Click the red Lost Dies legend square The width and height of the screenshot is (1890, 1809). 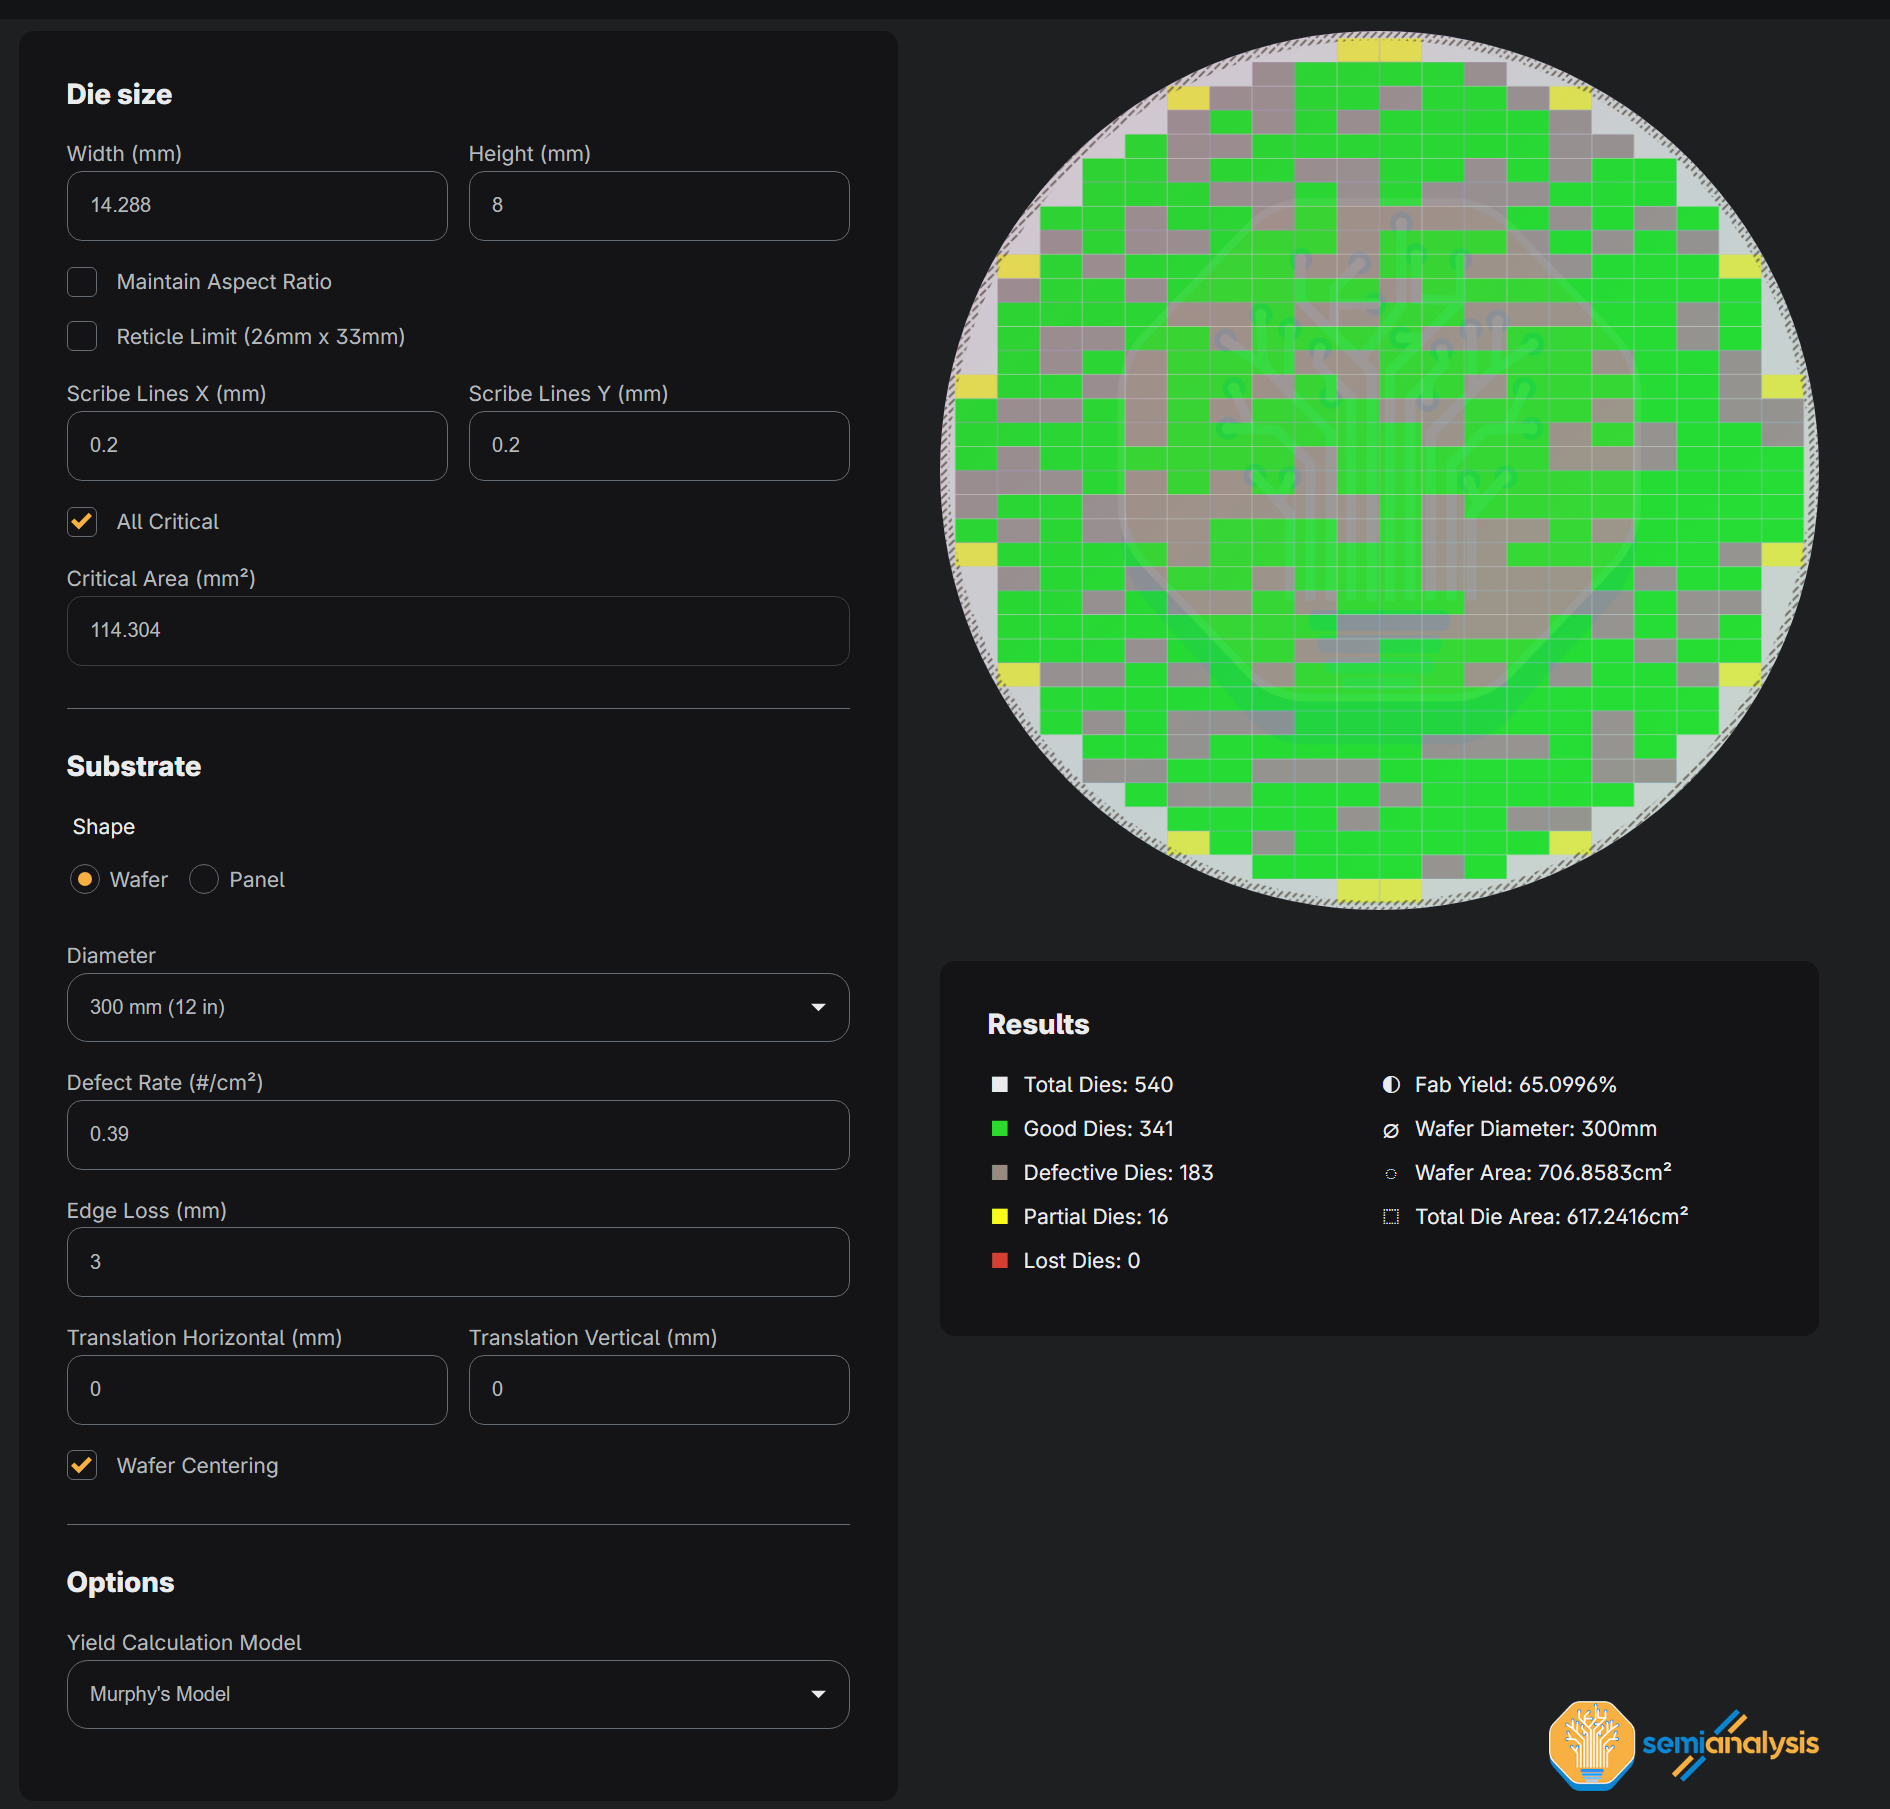click(x=999, y=1261)
